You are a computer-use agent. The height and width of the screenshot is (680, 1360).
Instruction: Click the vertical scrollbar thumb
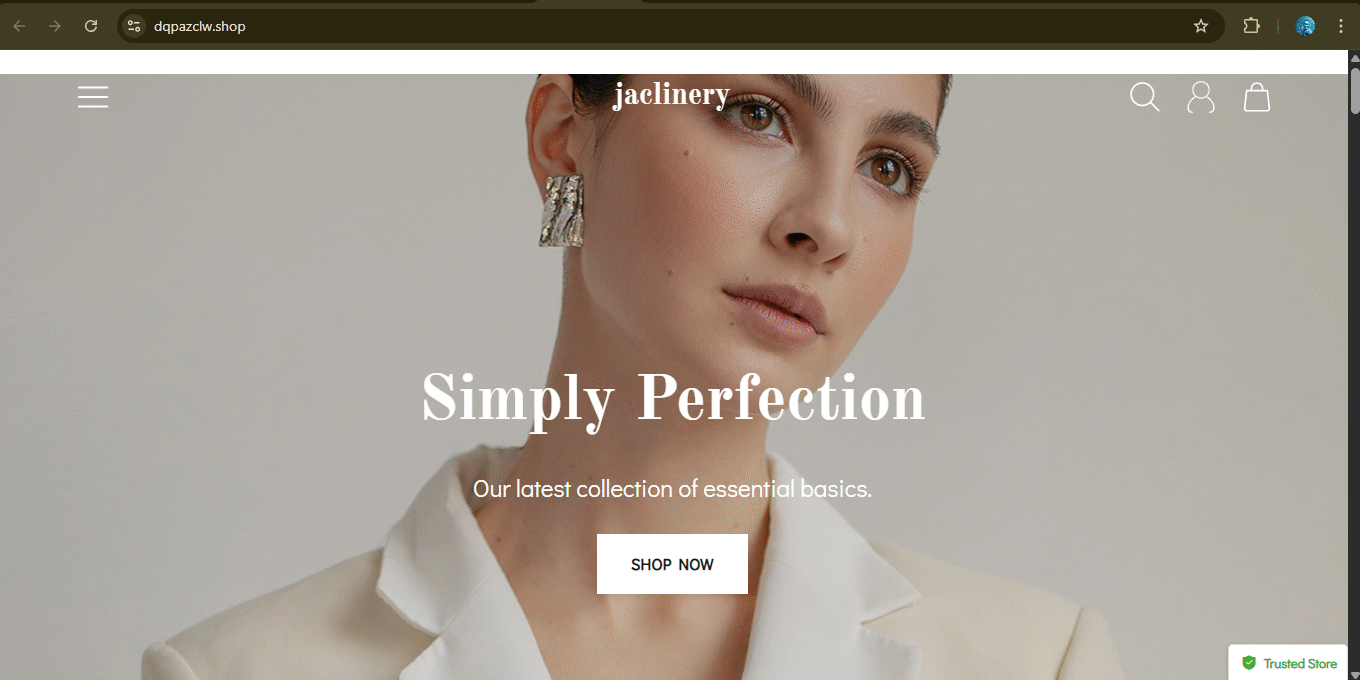point(1355,90)
